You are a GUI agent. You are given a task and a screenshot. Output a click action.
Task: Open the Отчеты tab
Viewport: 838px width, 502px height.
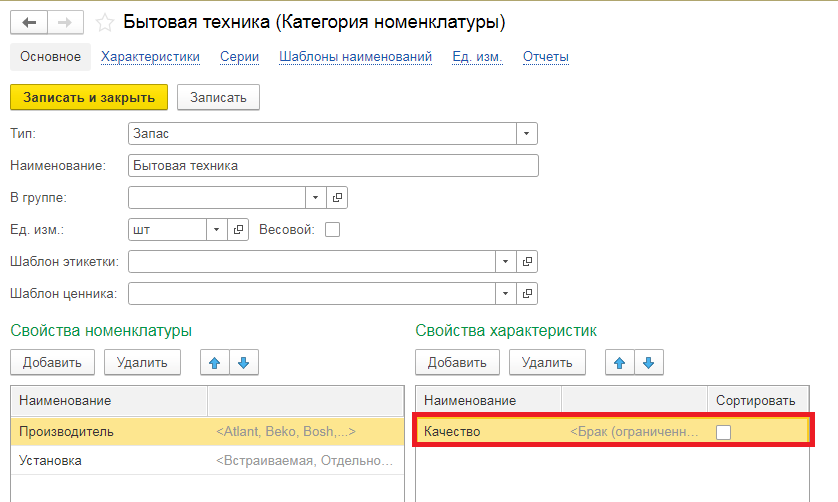point(546,57)
